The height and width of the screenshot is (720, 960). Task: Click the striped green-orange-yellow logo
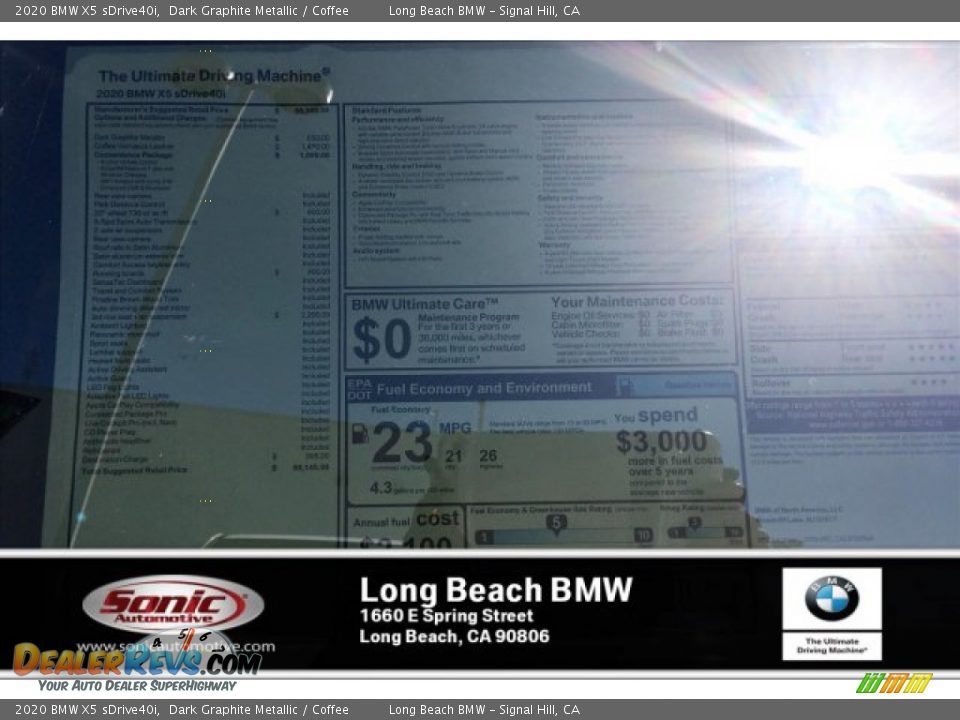(x=894, y=683)
